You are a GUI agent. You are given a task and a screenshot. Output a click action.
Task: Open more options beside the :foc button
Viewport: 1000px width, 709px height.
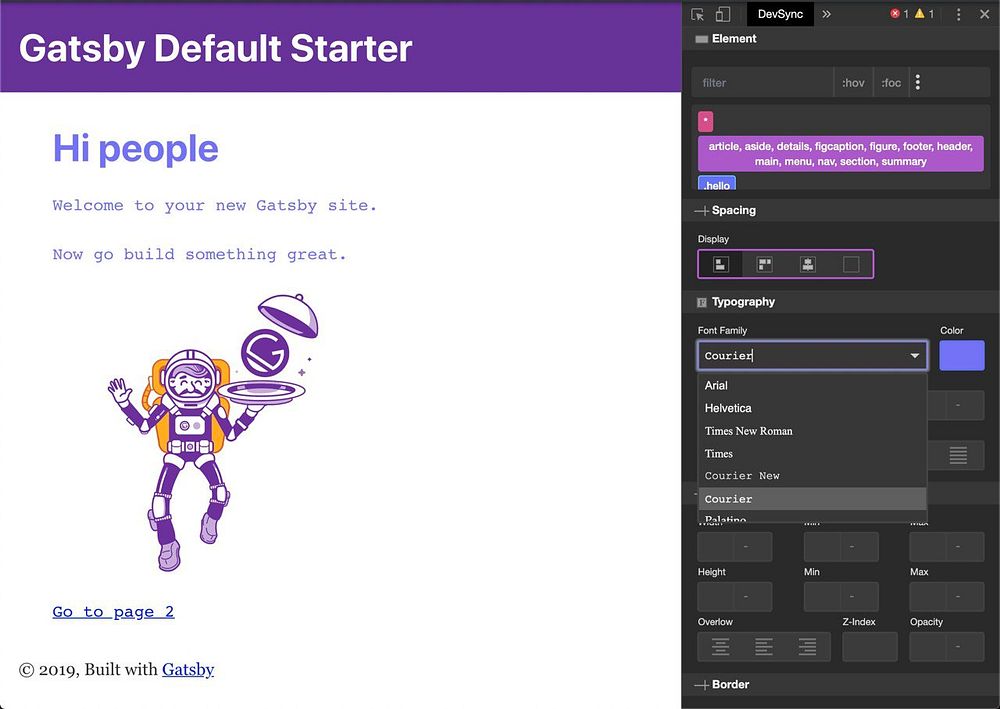(918, 82)
